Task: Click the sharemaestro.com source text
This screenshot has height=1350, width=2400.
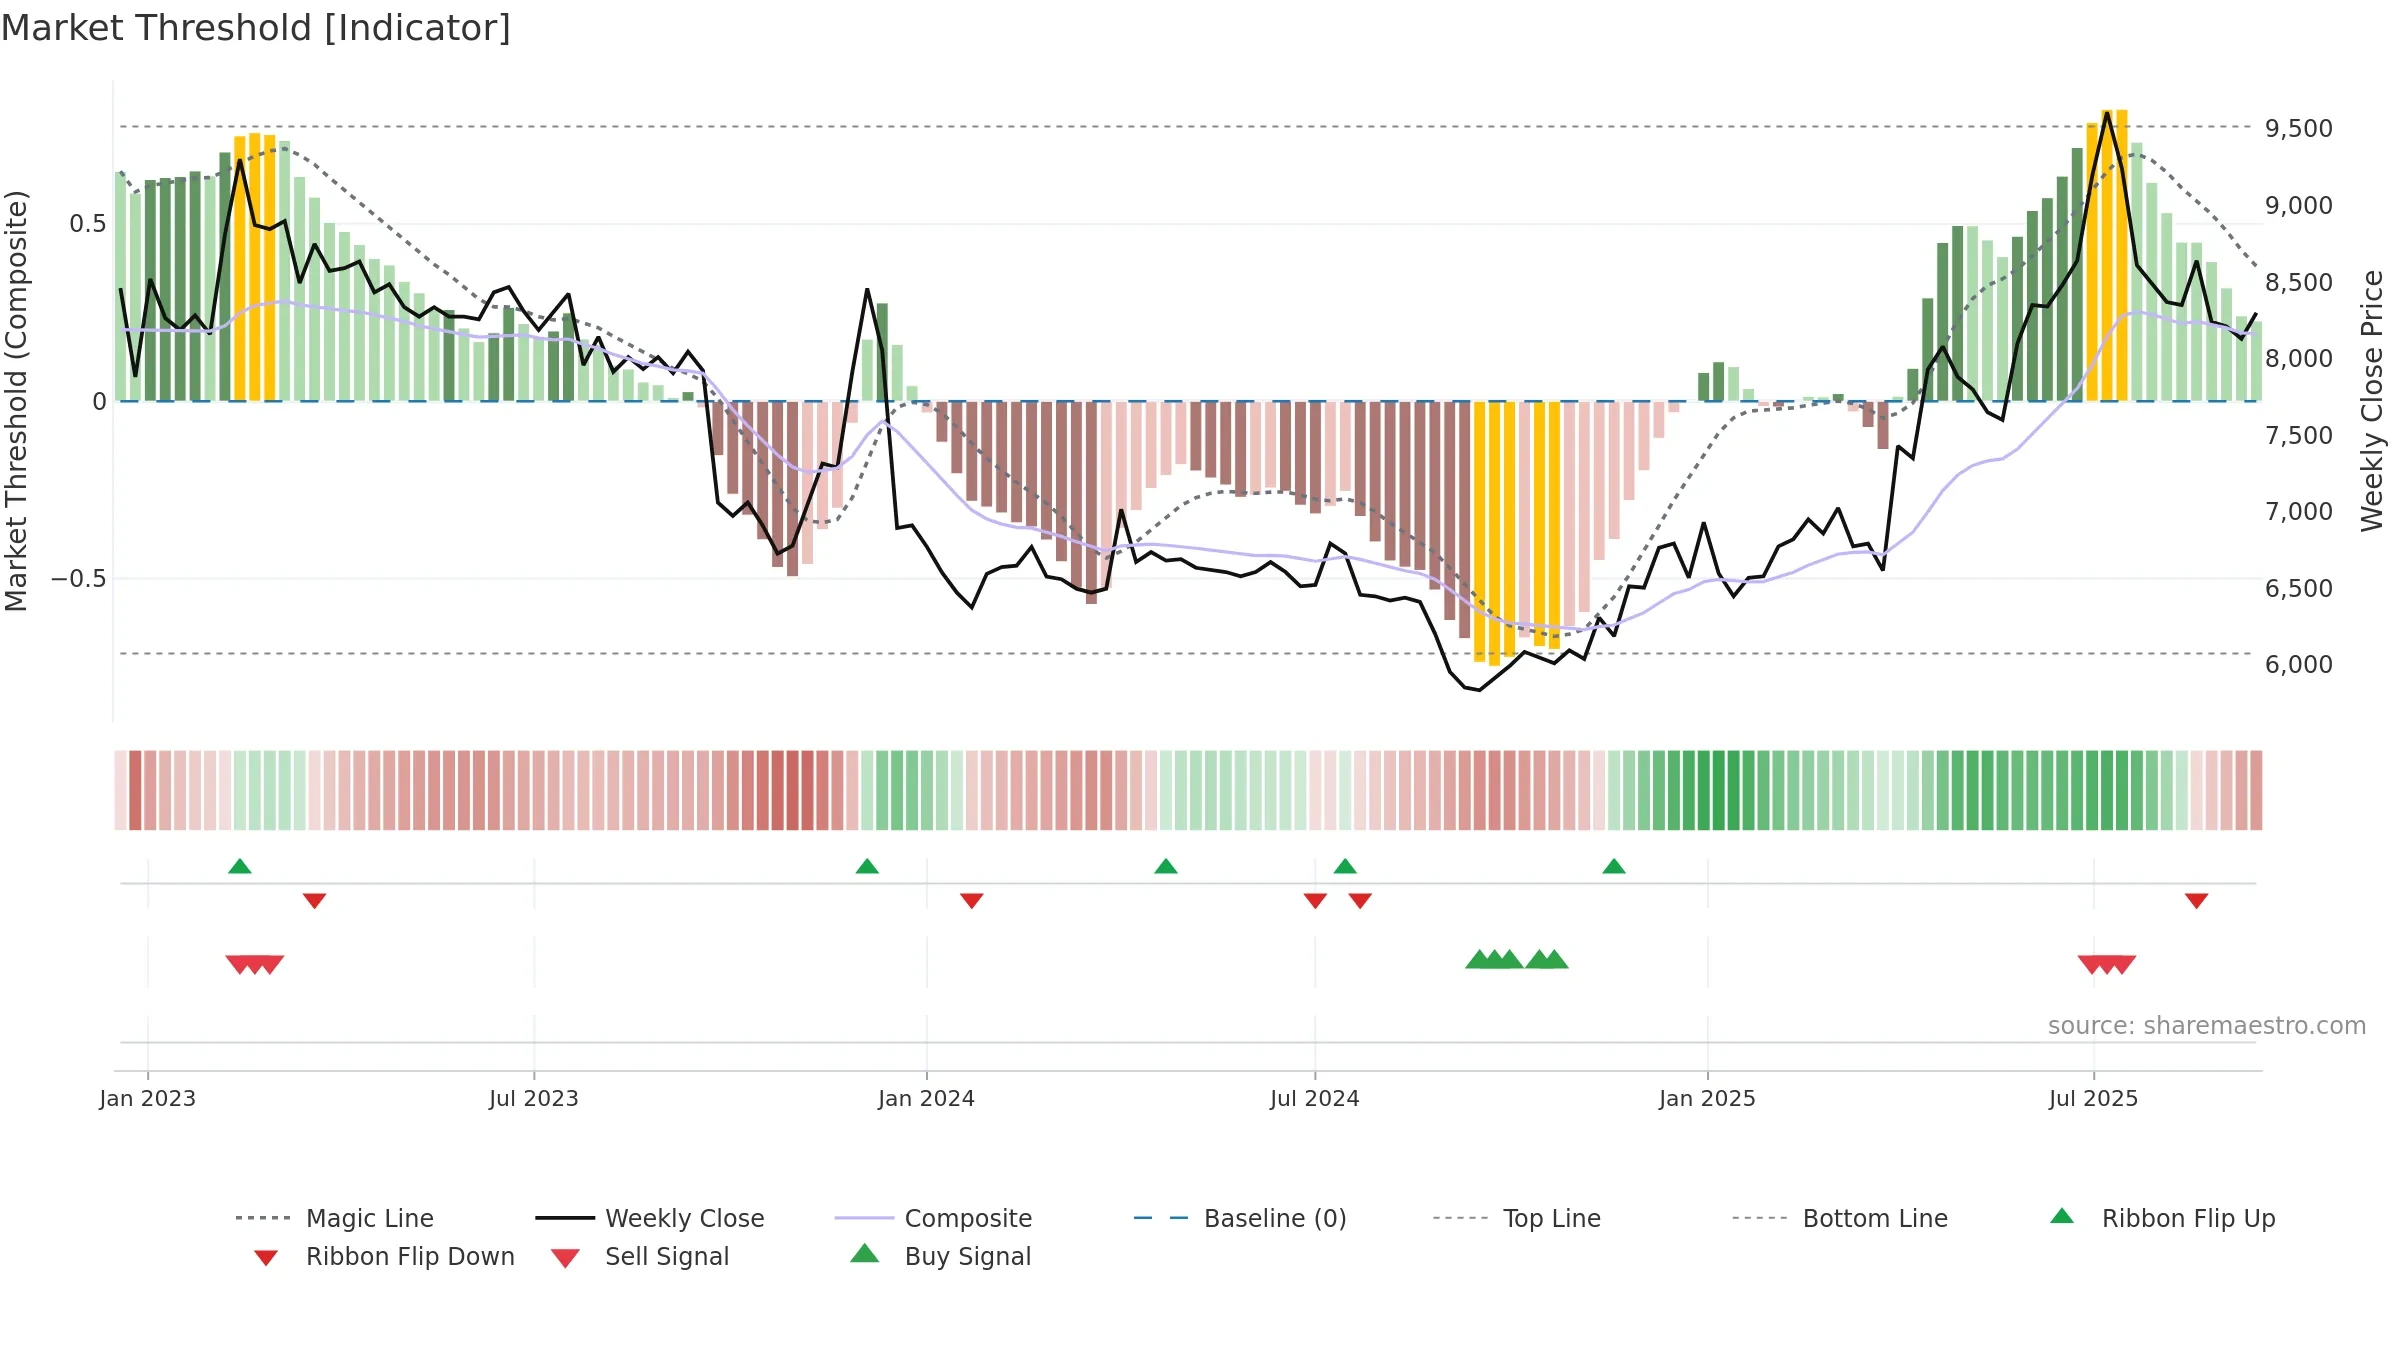Action: (x=2207, y=1026)
